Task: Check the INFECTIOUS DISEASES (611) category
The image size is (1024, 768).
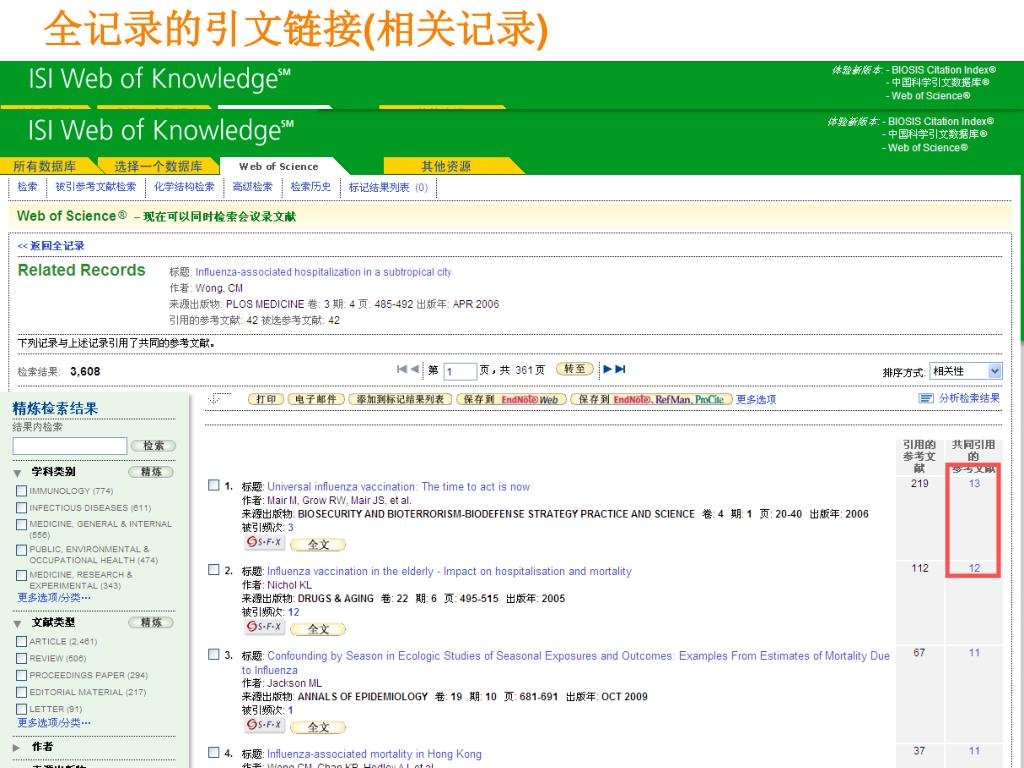Action: pyautogui.click(x=22, y=508)
